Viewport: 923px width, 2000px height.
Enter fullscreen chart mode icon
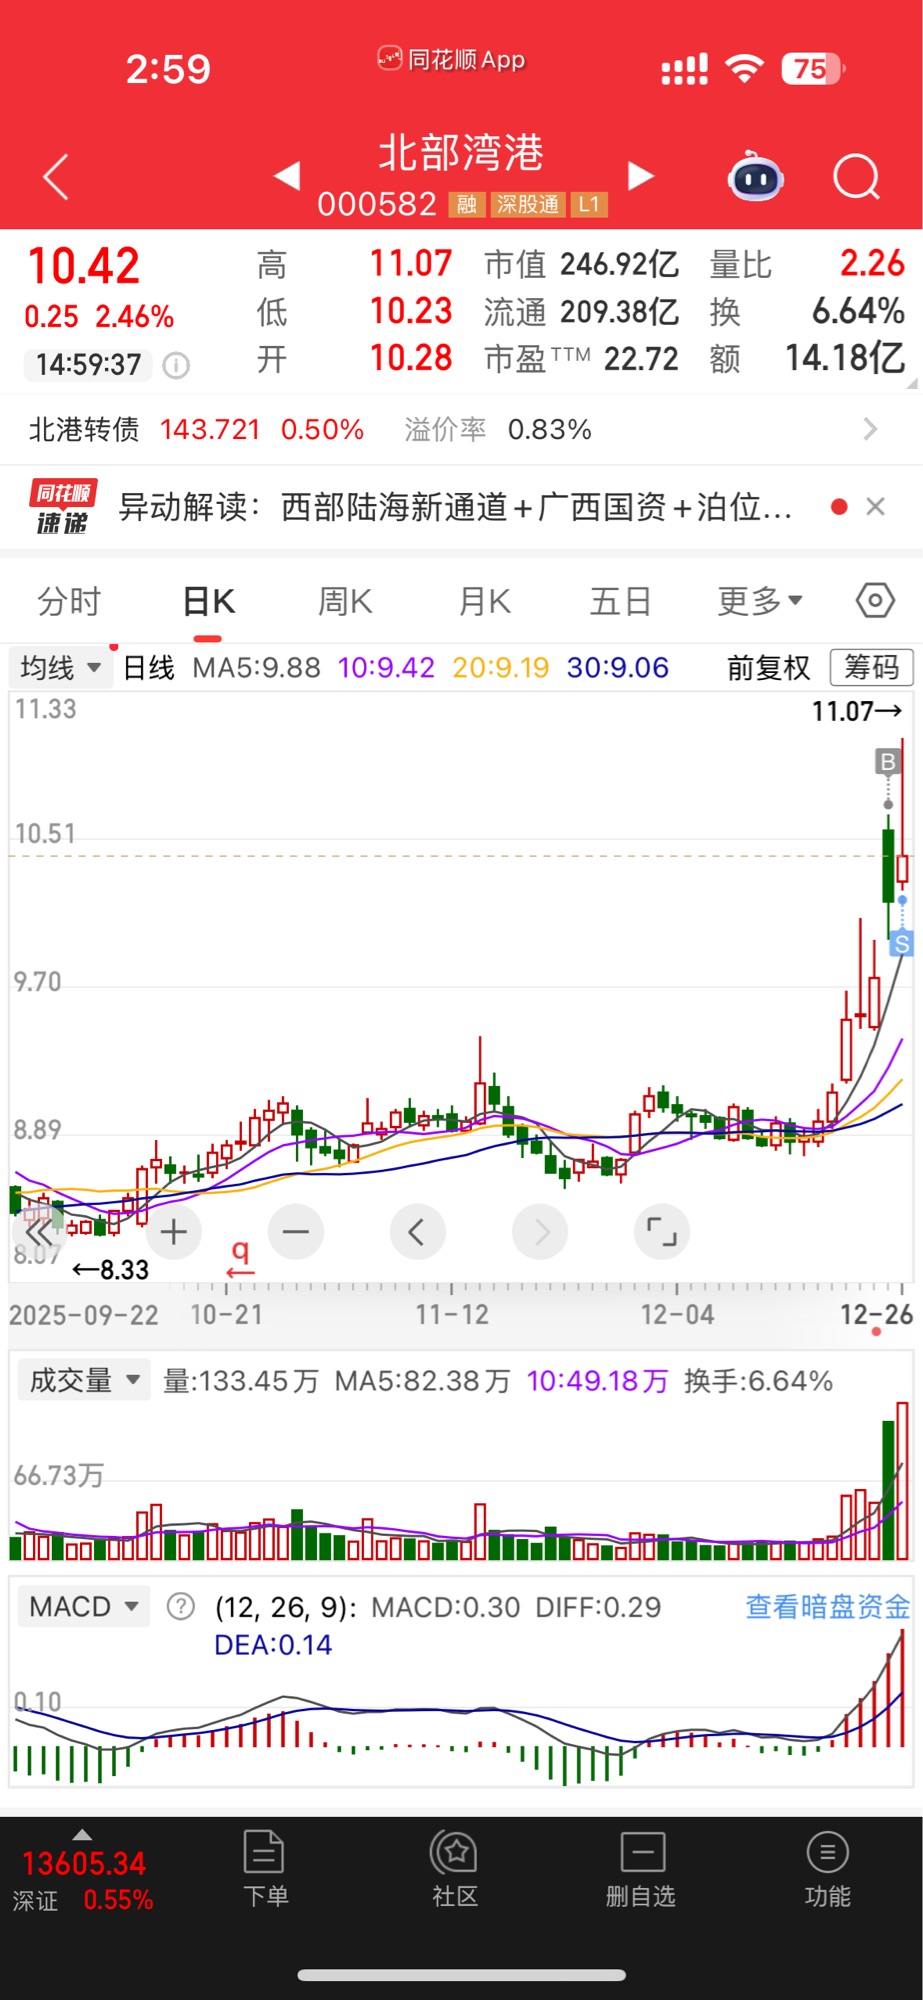coord(661,1232)
